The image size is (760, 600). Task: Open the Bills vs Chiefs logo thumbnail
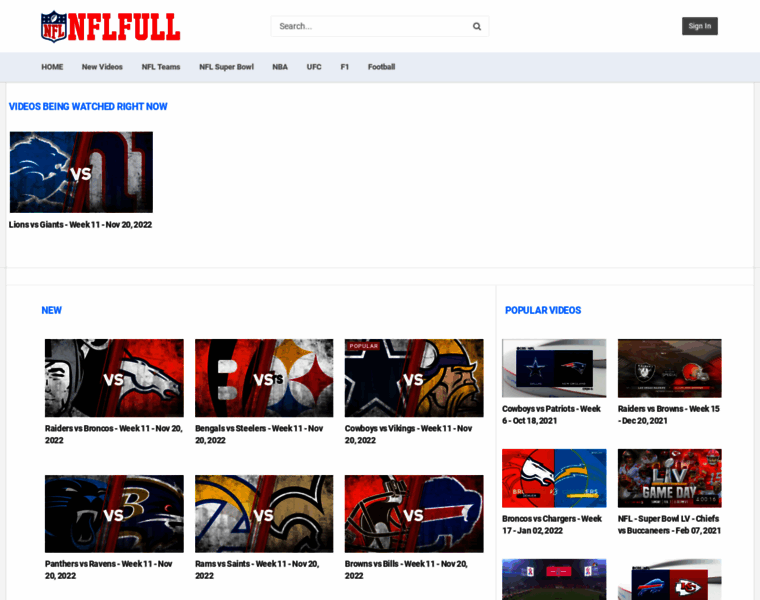click(x=669, y=580)
